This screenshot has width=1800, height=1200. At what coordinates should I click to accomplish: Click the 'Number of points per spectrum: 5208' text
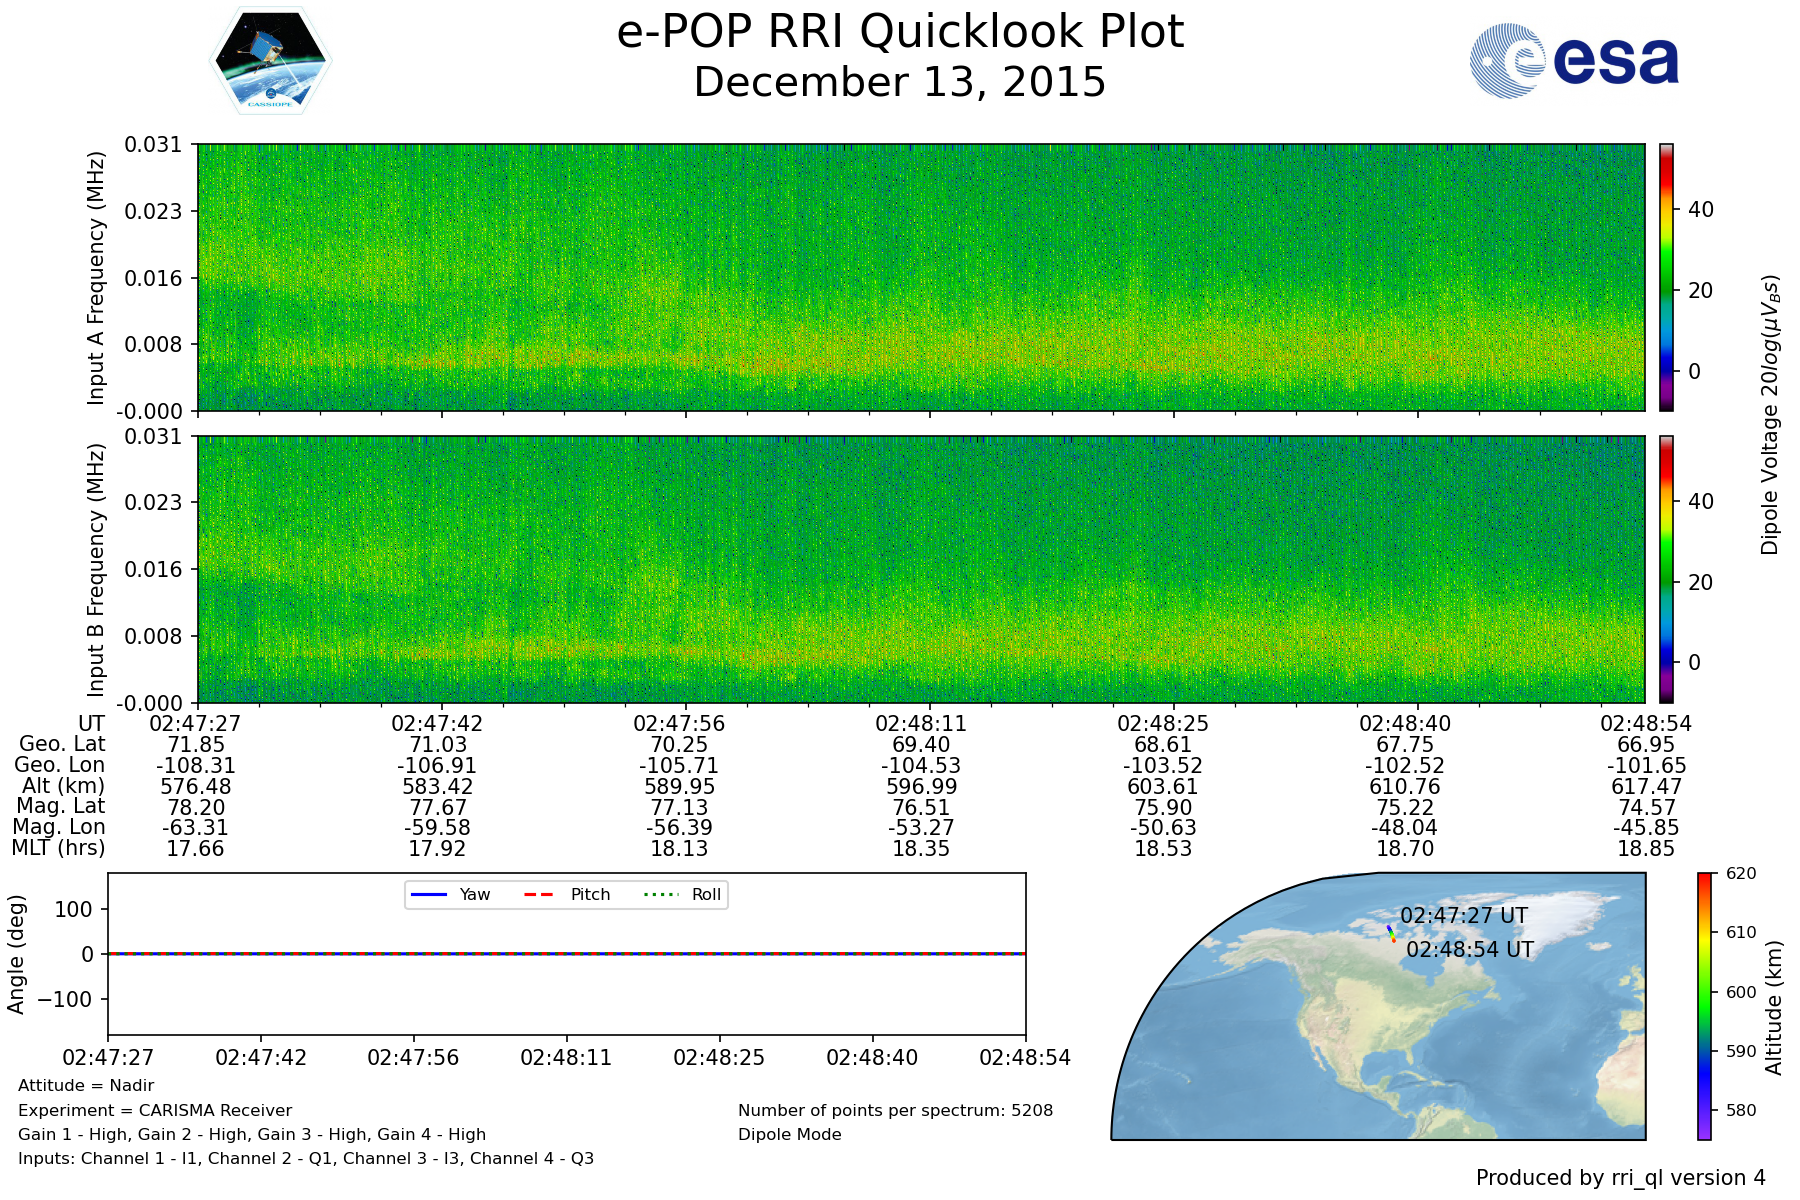(895, 1110)
